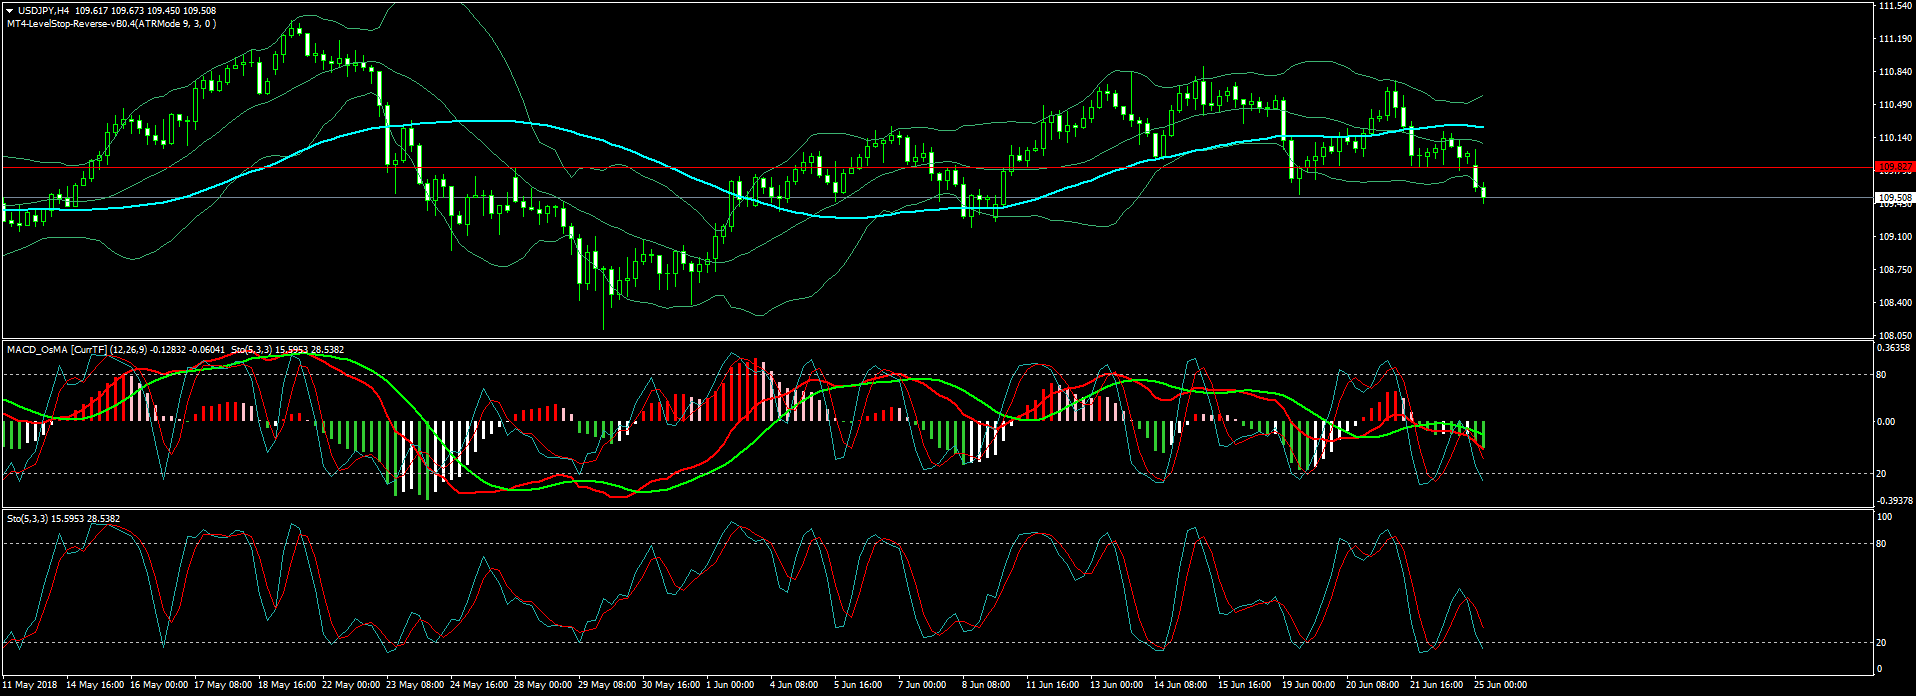Click the Sto(5,3,3) label in bottom subwindow

tap(27, 519)
